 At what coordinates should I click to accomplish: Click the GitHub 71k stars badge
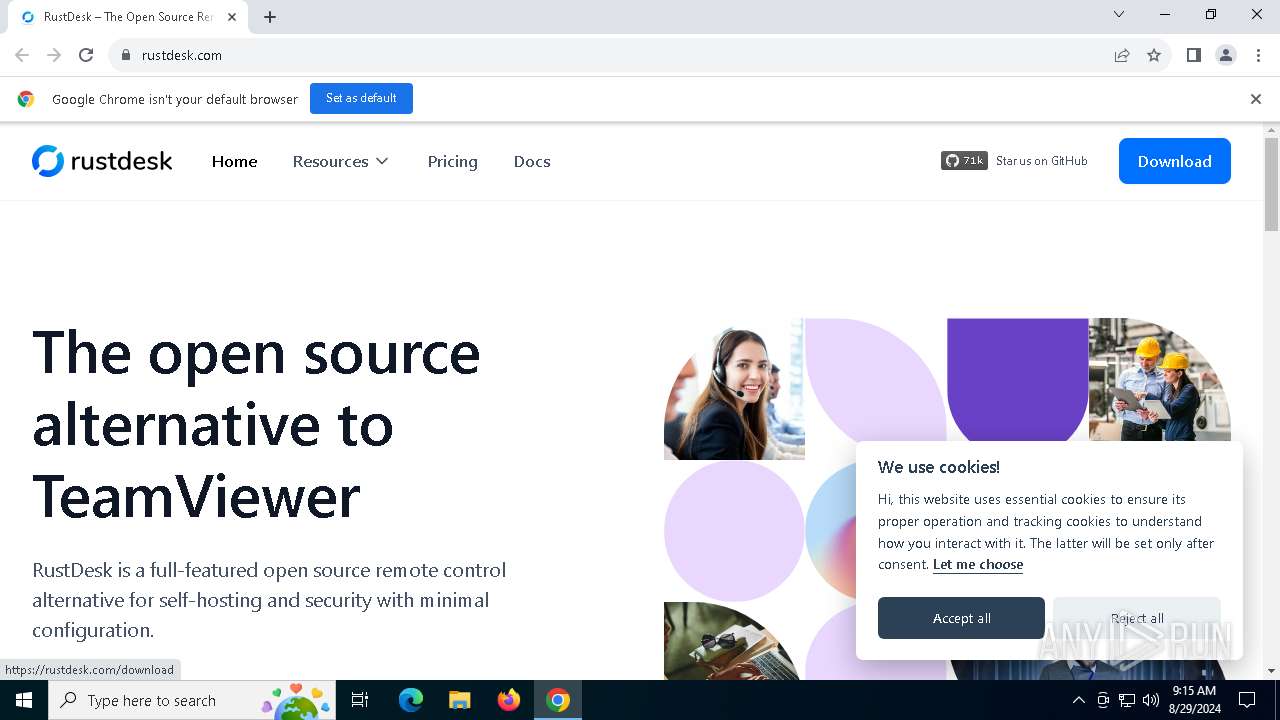[x=964, y=160]
